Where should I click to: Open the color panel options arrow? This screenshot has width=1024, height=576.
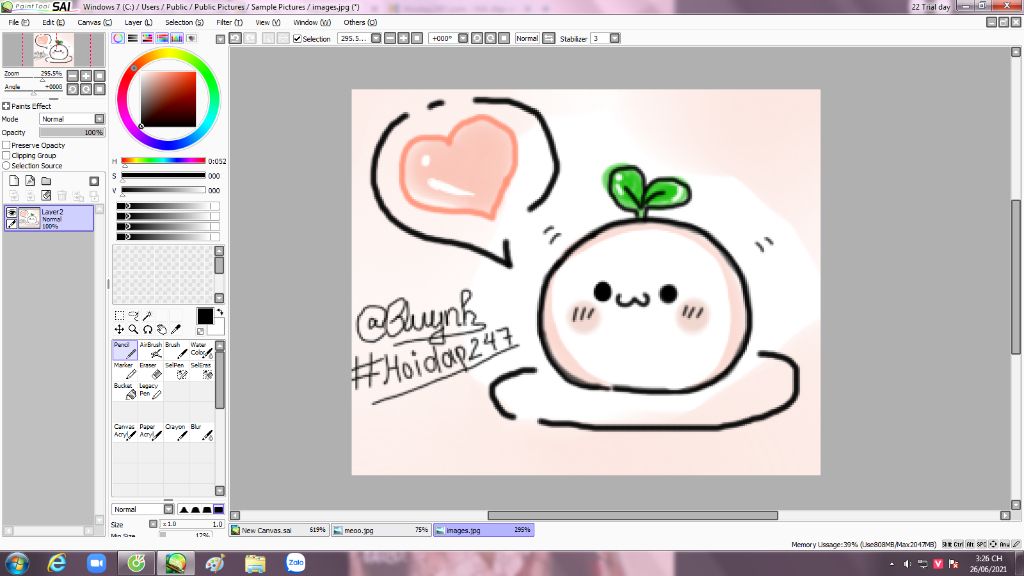(220, 39)
